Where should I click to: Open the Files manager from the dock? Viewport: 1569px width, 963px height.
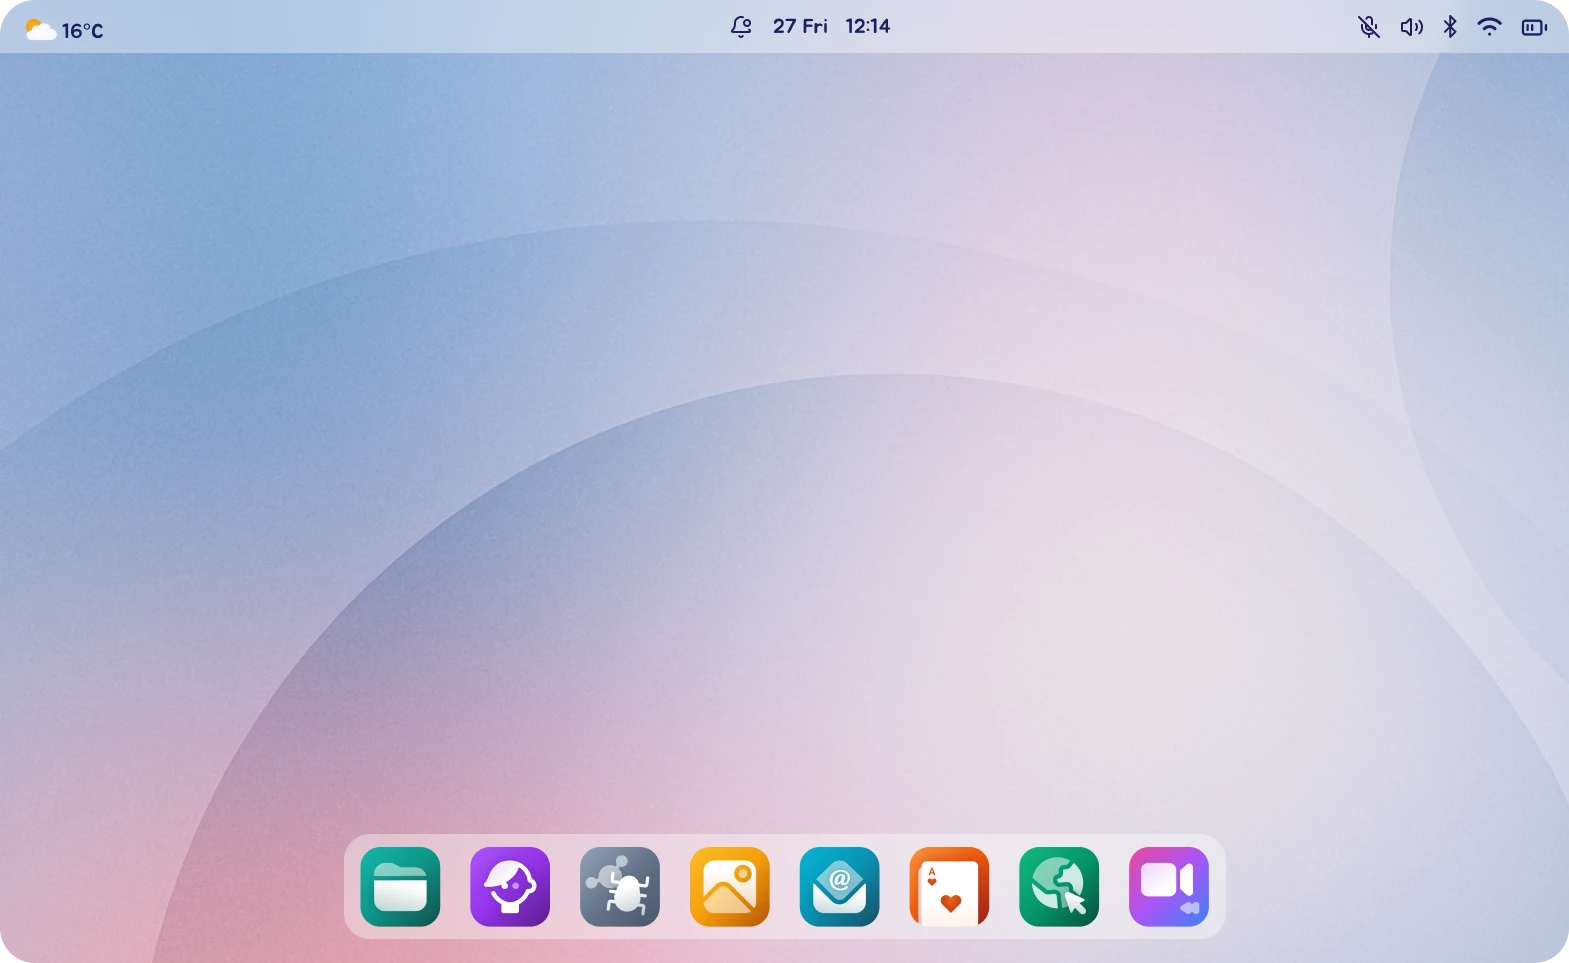[x=400, y=887]
